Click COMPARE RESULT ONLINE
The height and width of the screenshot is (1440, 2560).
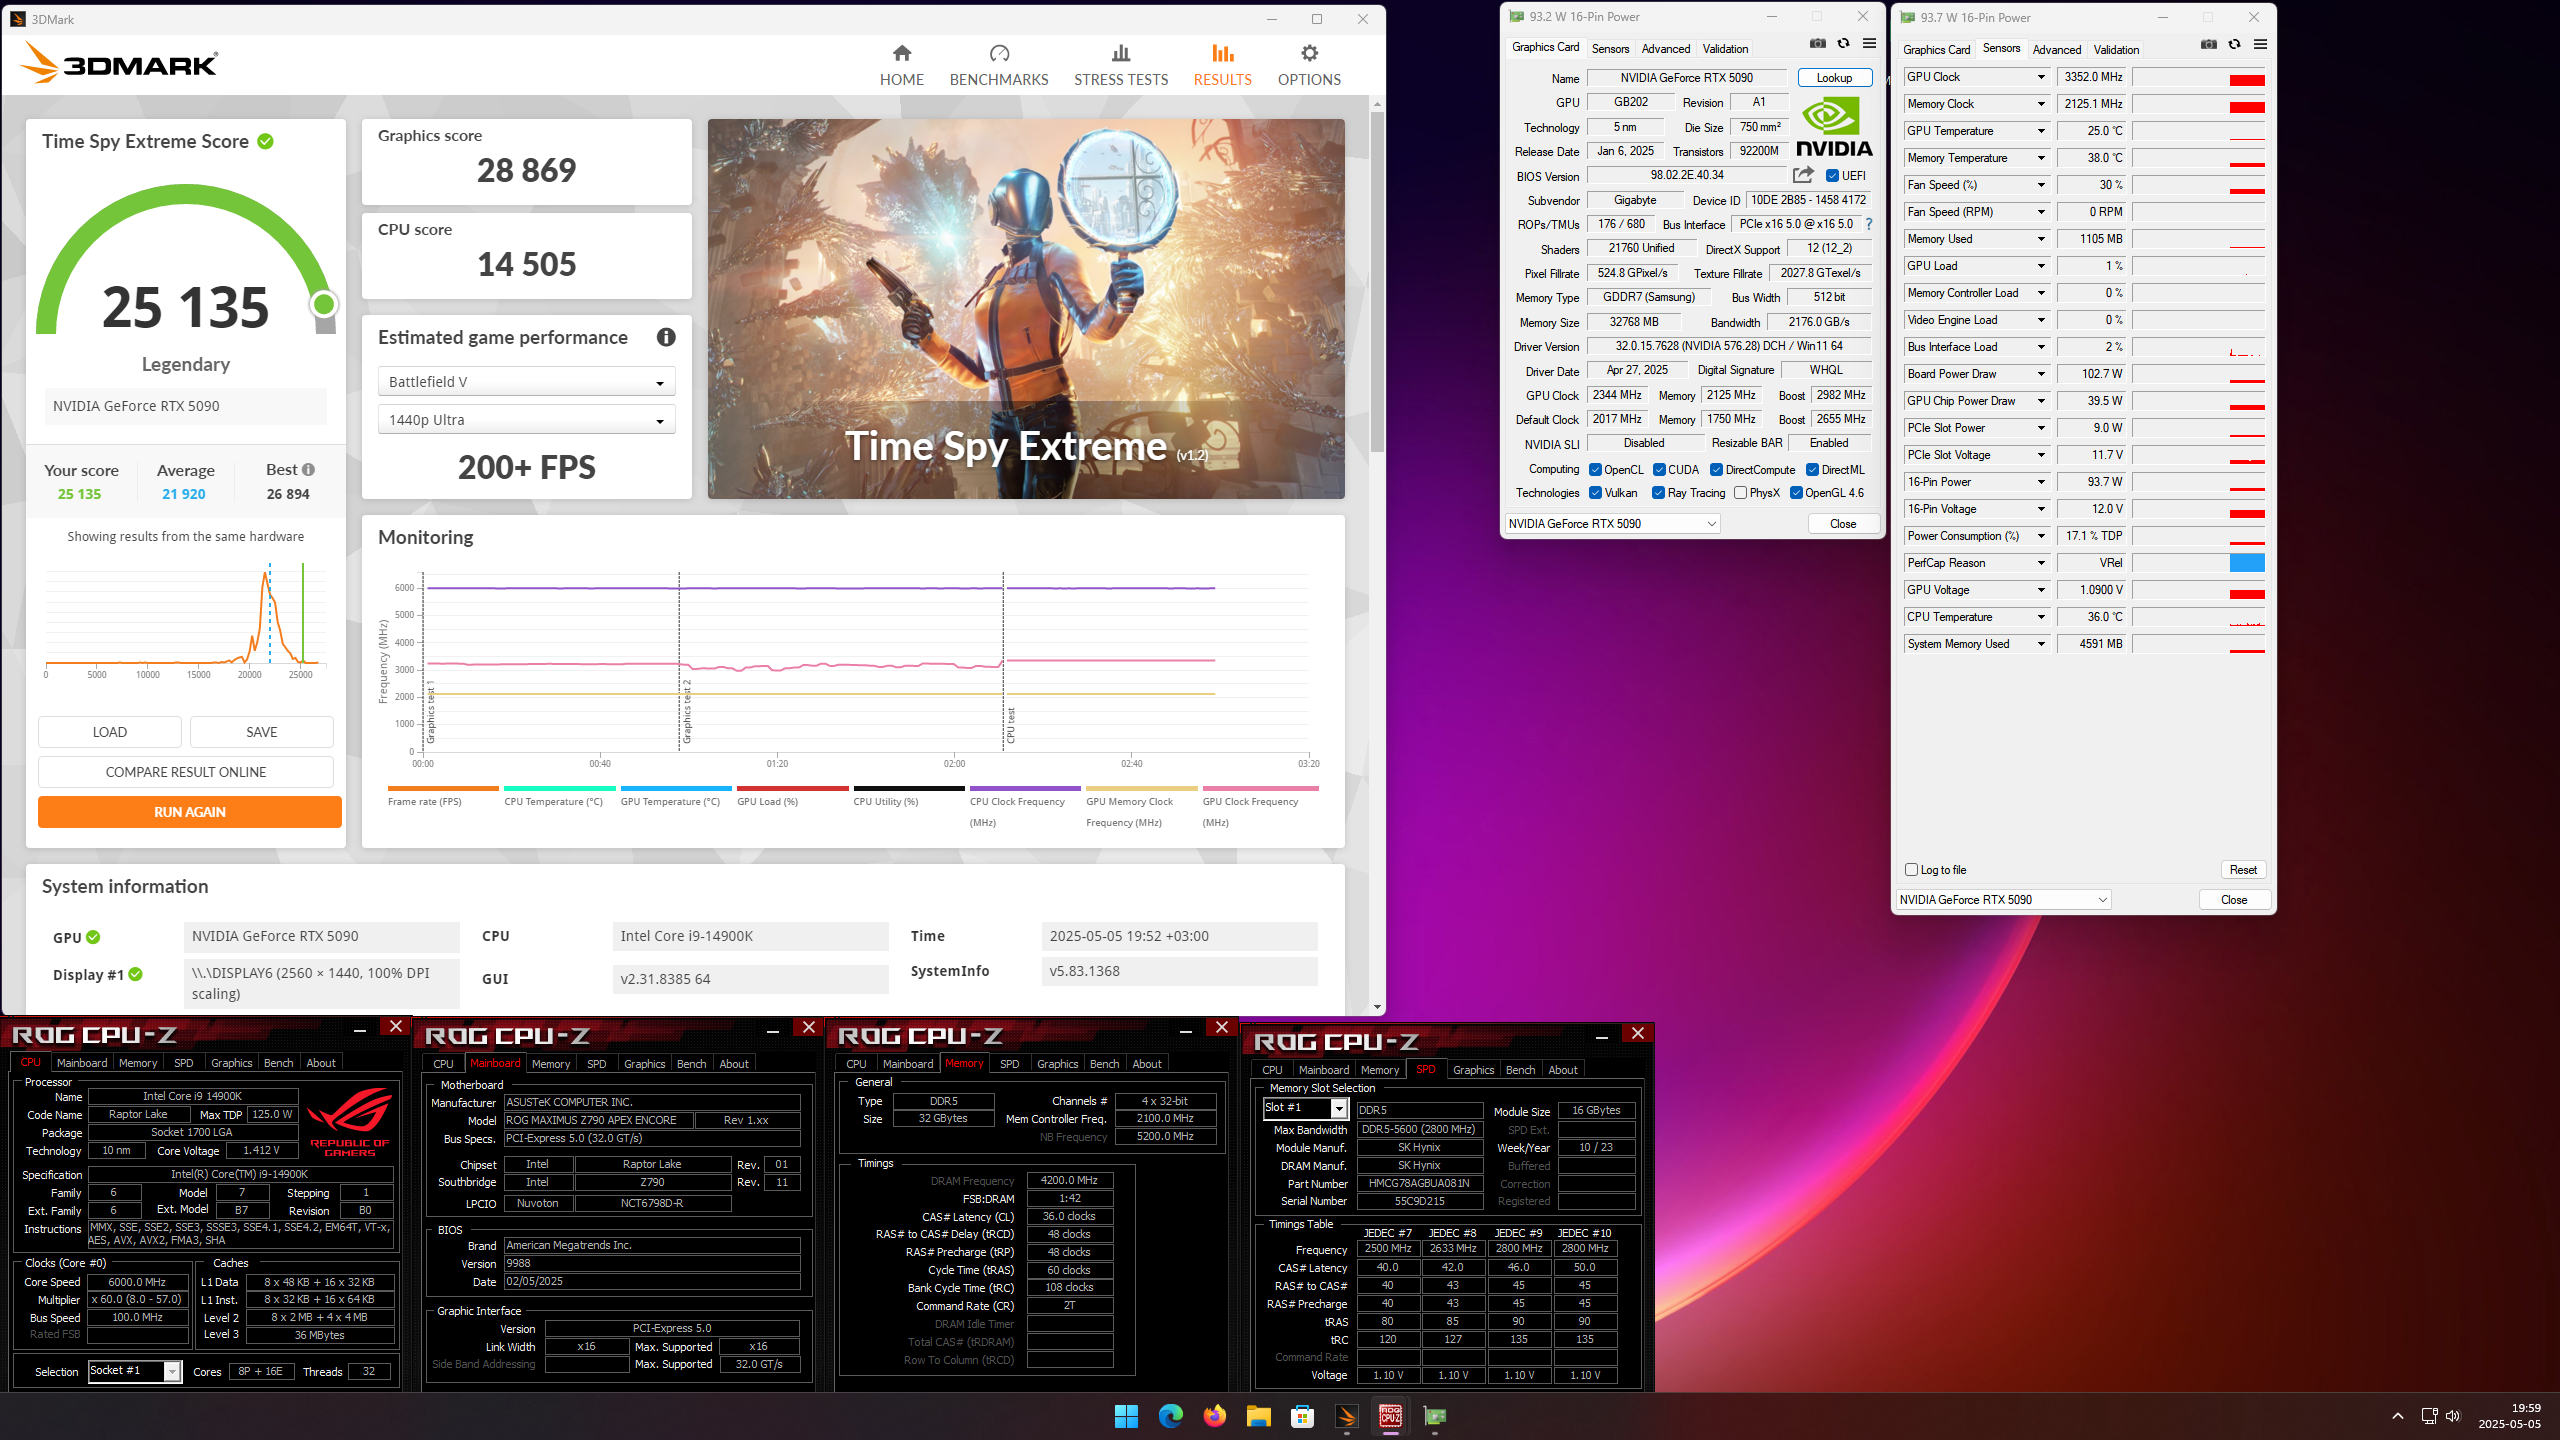(x=186, y=772)
